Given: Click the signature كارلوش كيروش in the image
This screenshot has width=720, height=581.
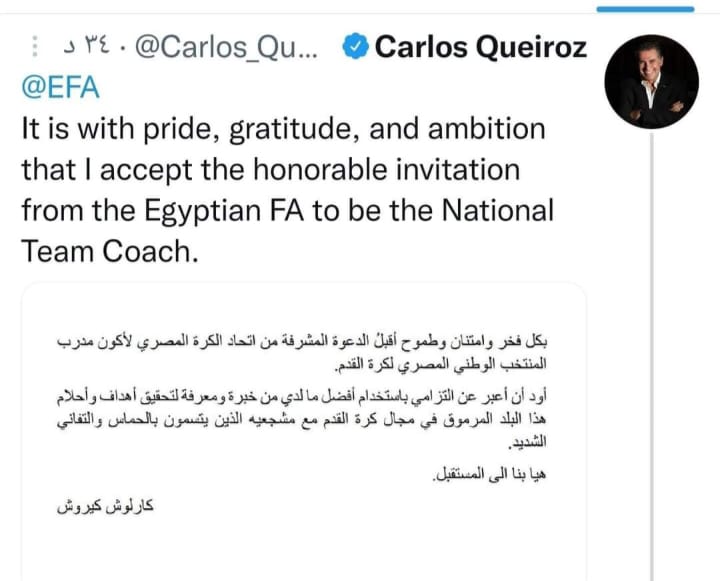Looking at the screenshot, I should pyautogui.click(x=103, y=505).
